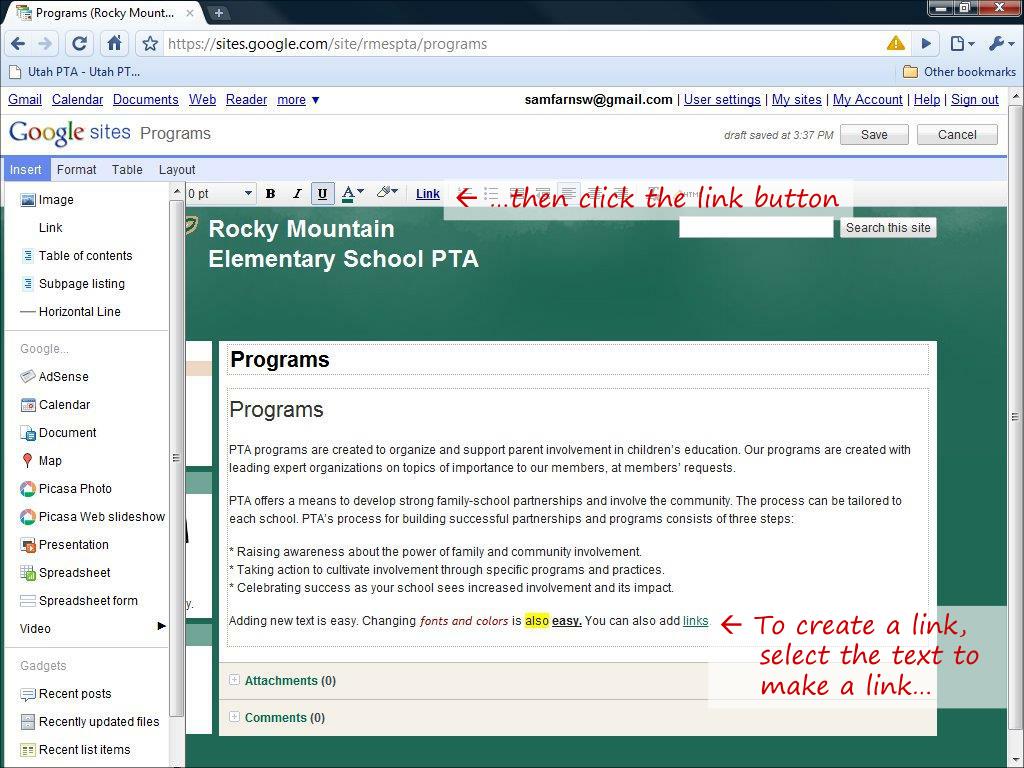Insert a Google Document from menu
The image size is (1024, 768).
(59, 433)
